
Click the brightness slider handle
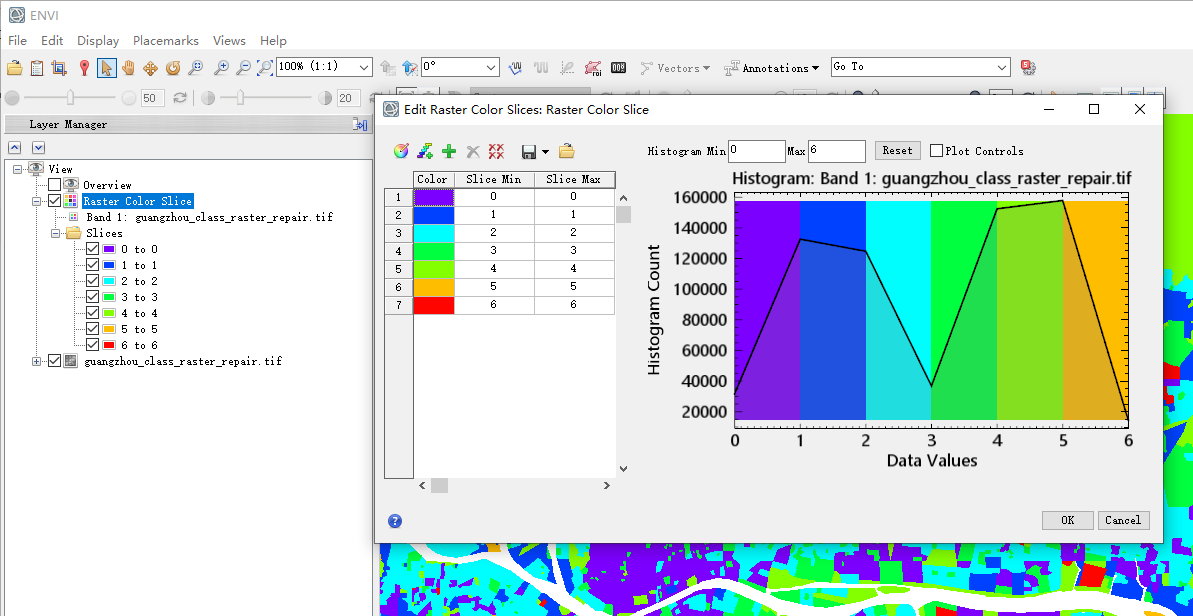pyautogui.click(x=71, y=97)
